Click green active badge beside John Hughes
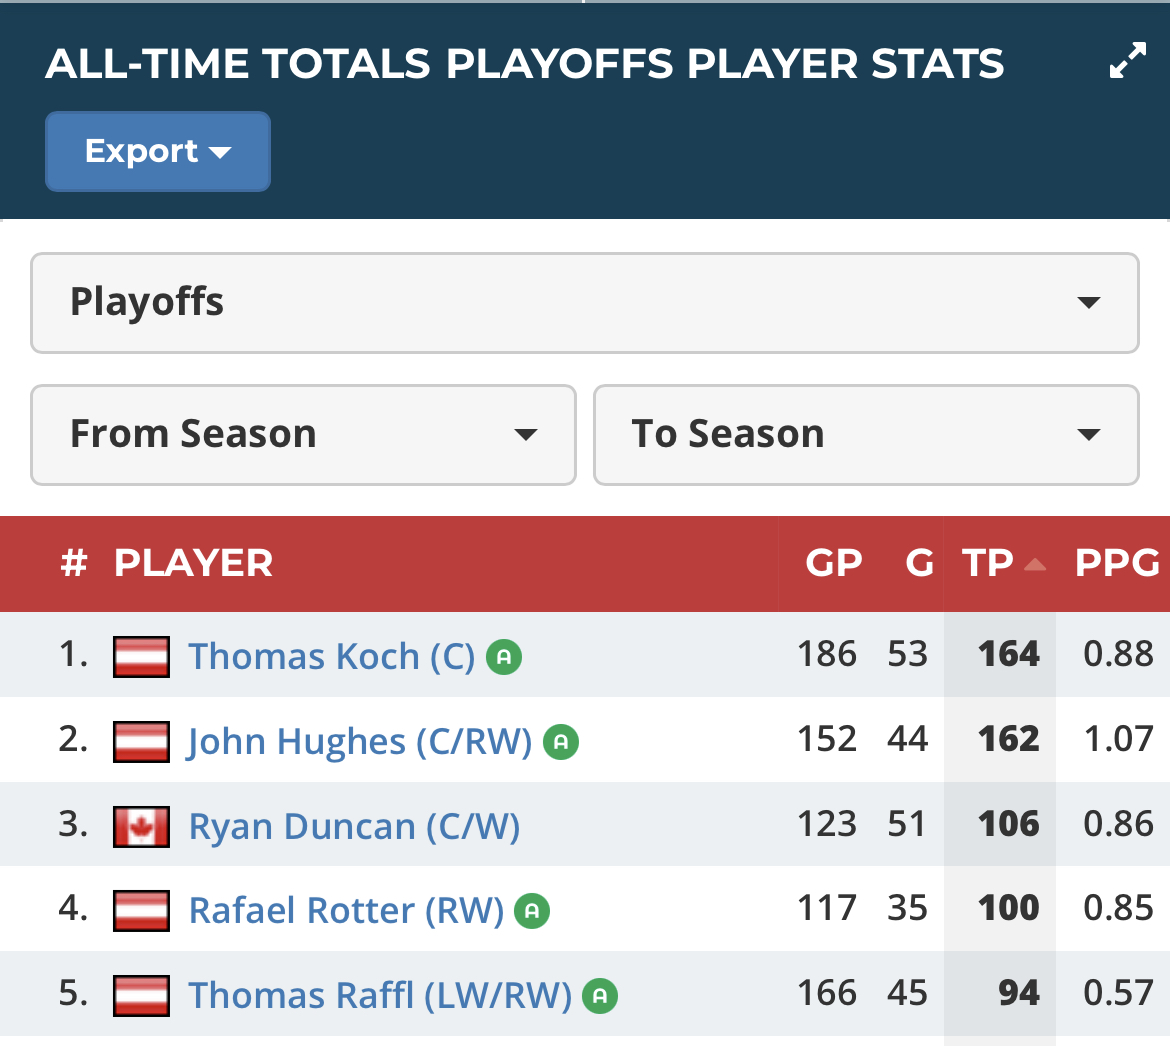The image size is (1170, 1046). pos(561,742)
